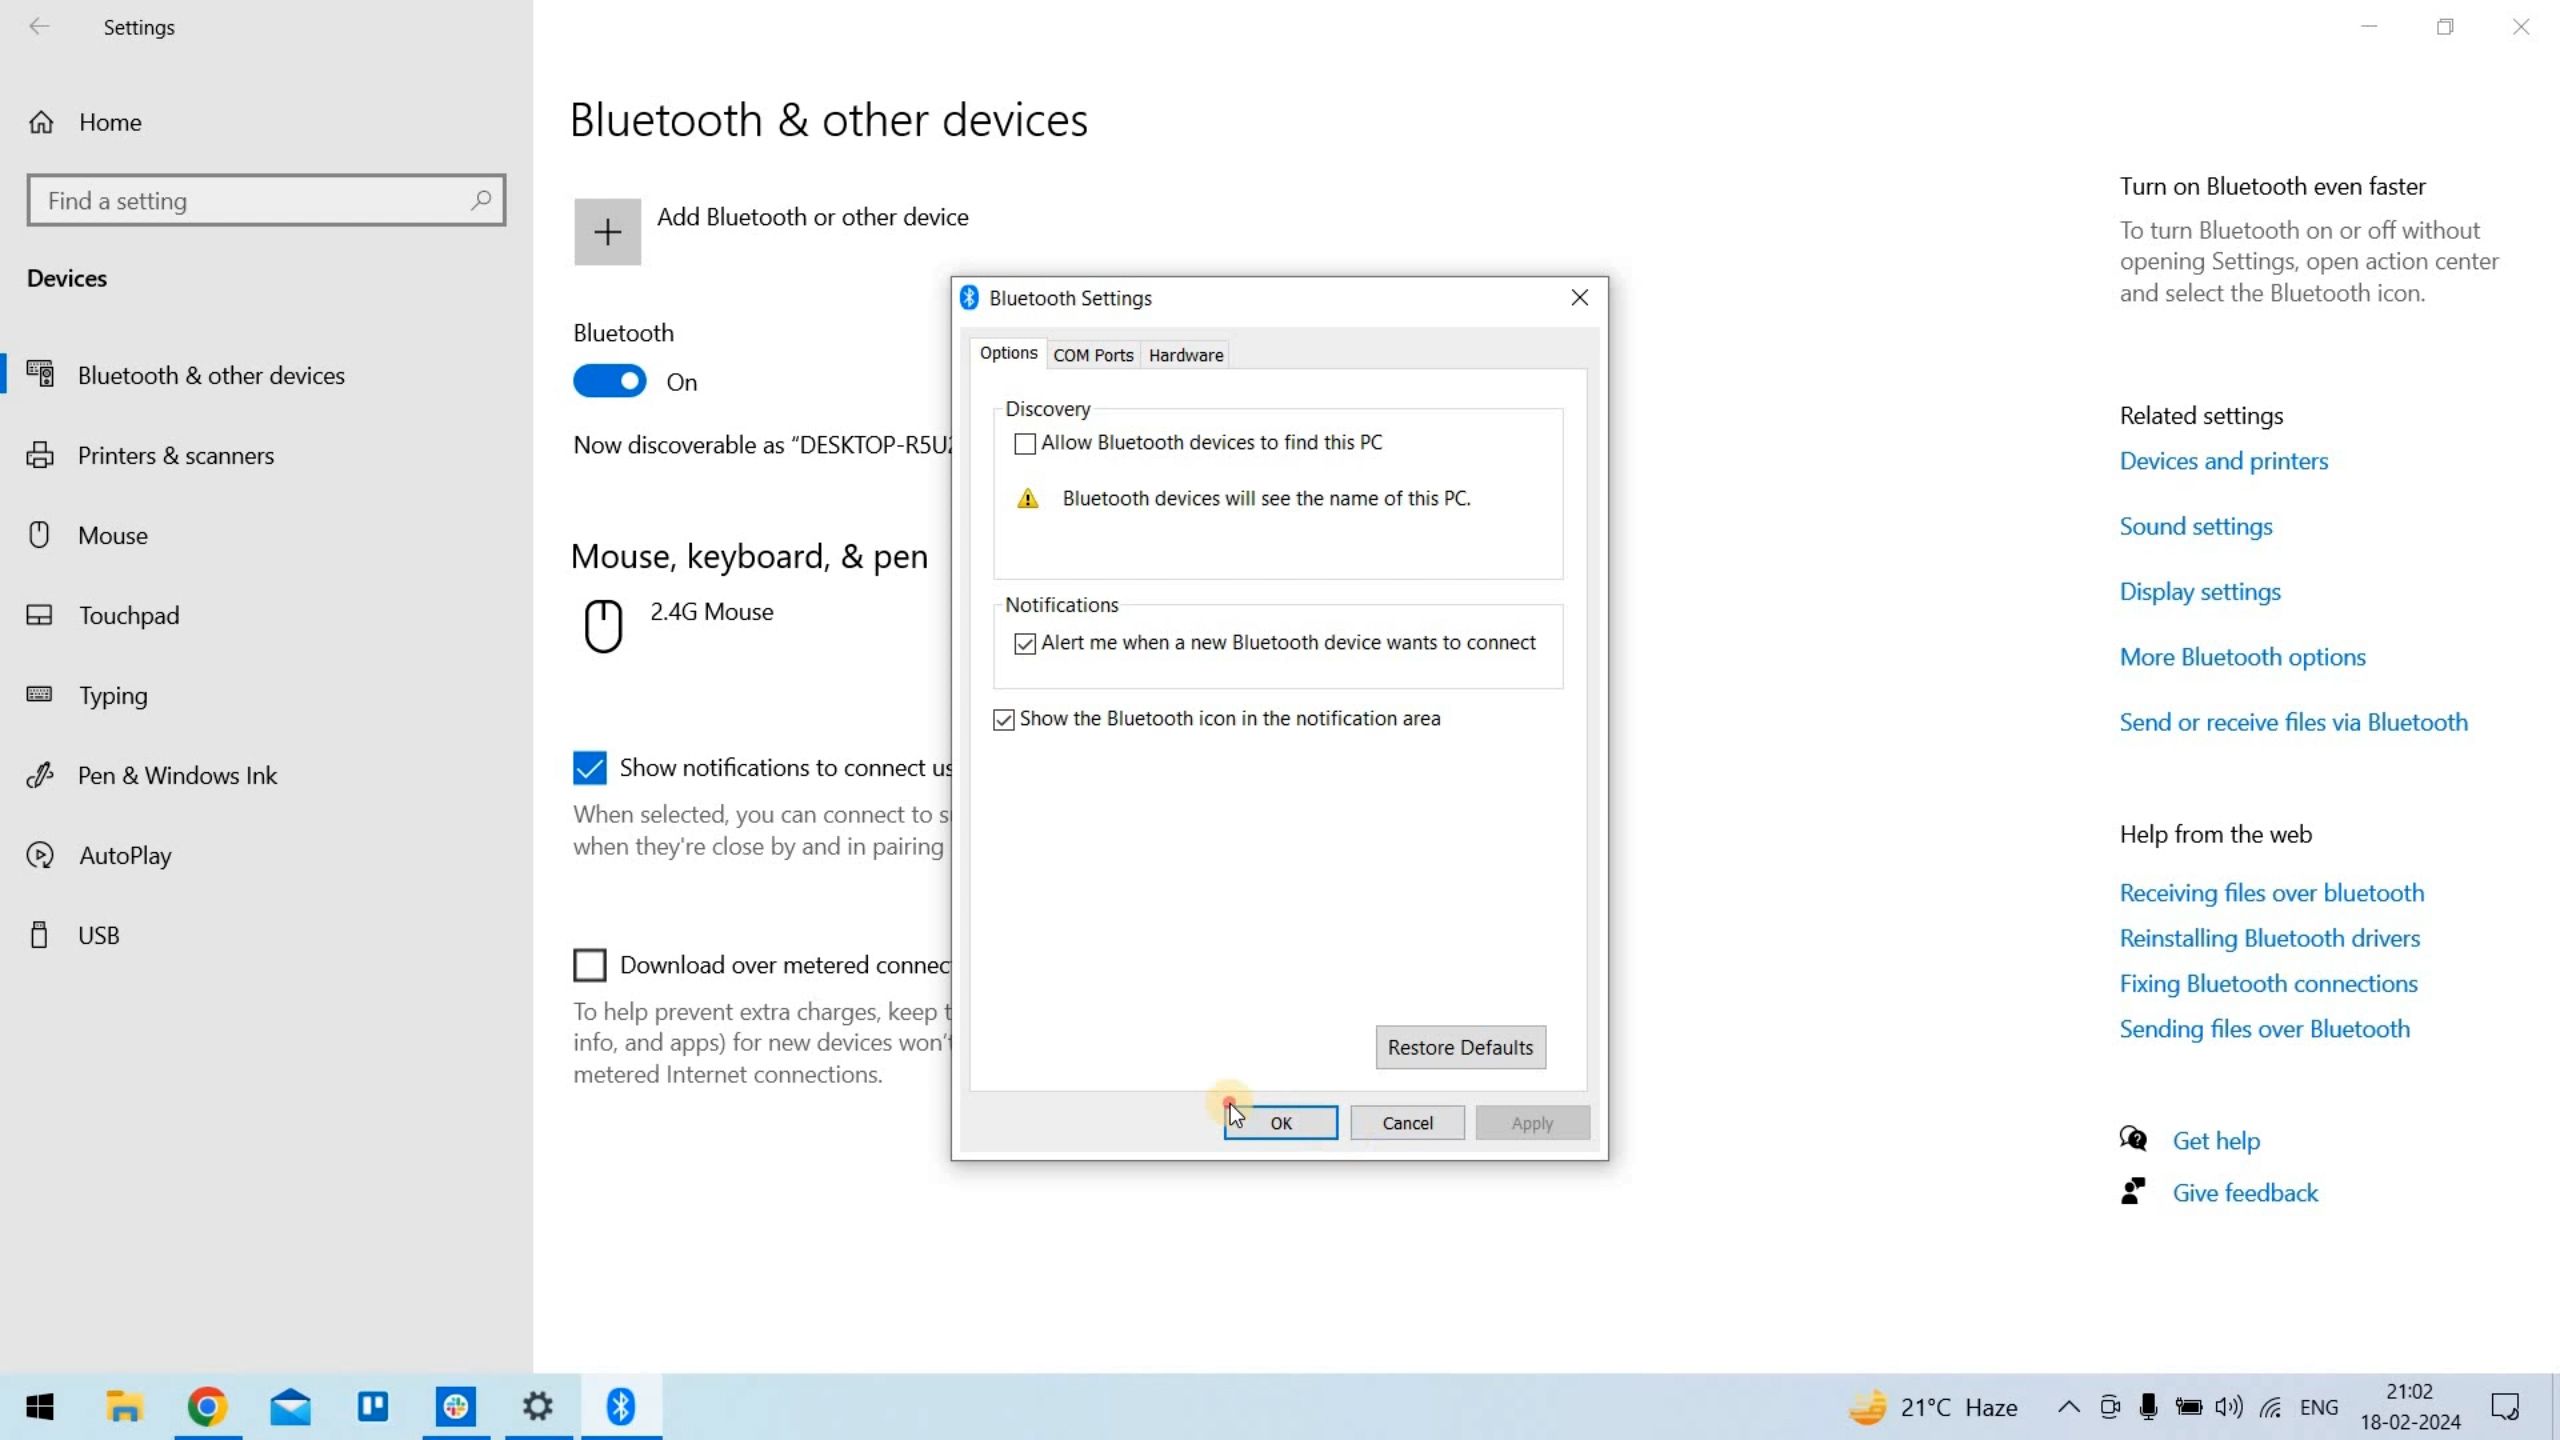Image resolution: width=2560 pixels, height=1440 pixels.
Task: Uncheck Alert me when new device connects
Action: [x=1025, y=643]
